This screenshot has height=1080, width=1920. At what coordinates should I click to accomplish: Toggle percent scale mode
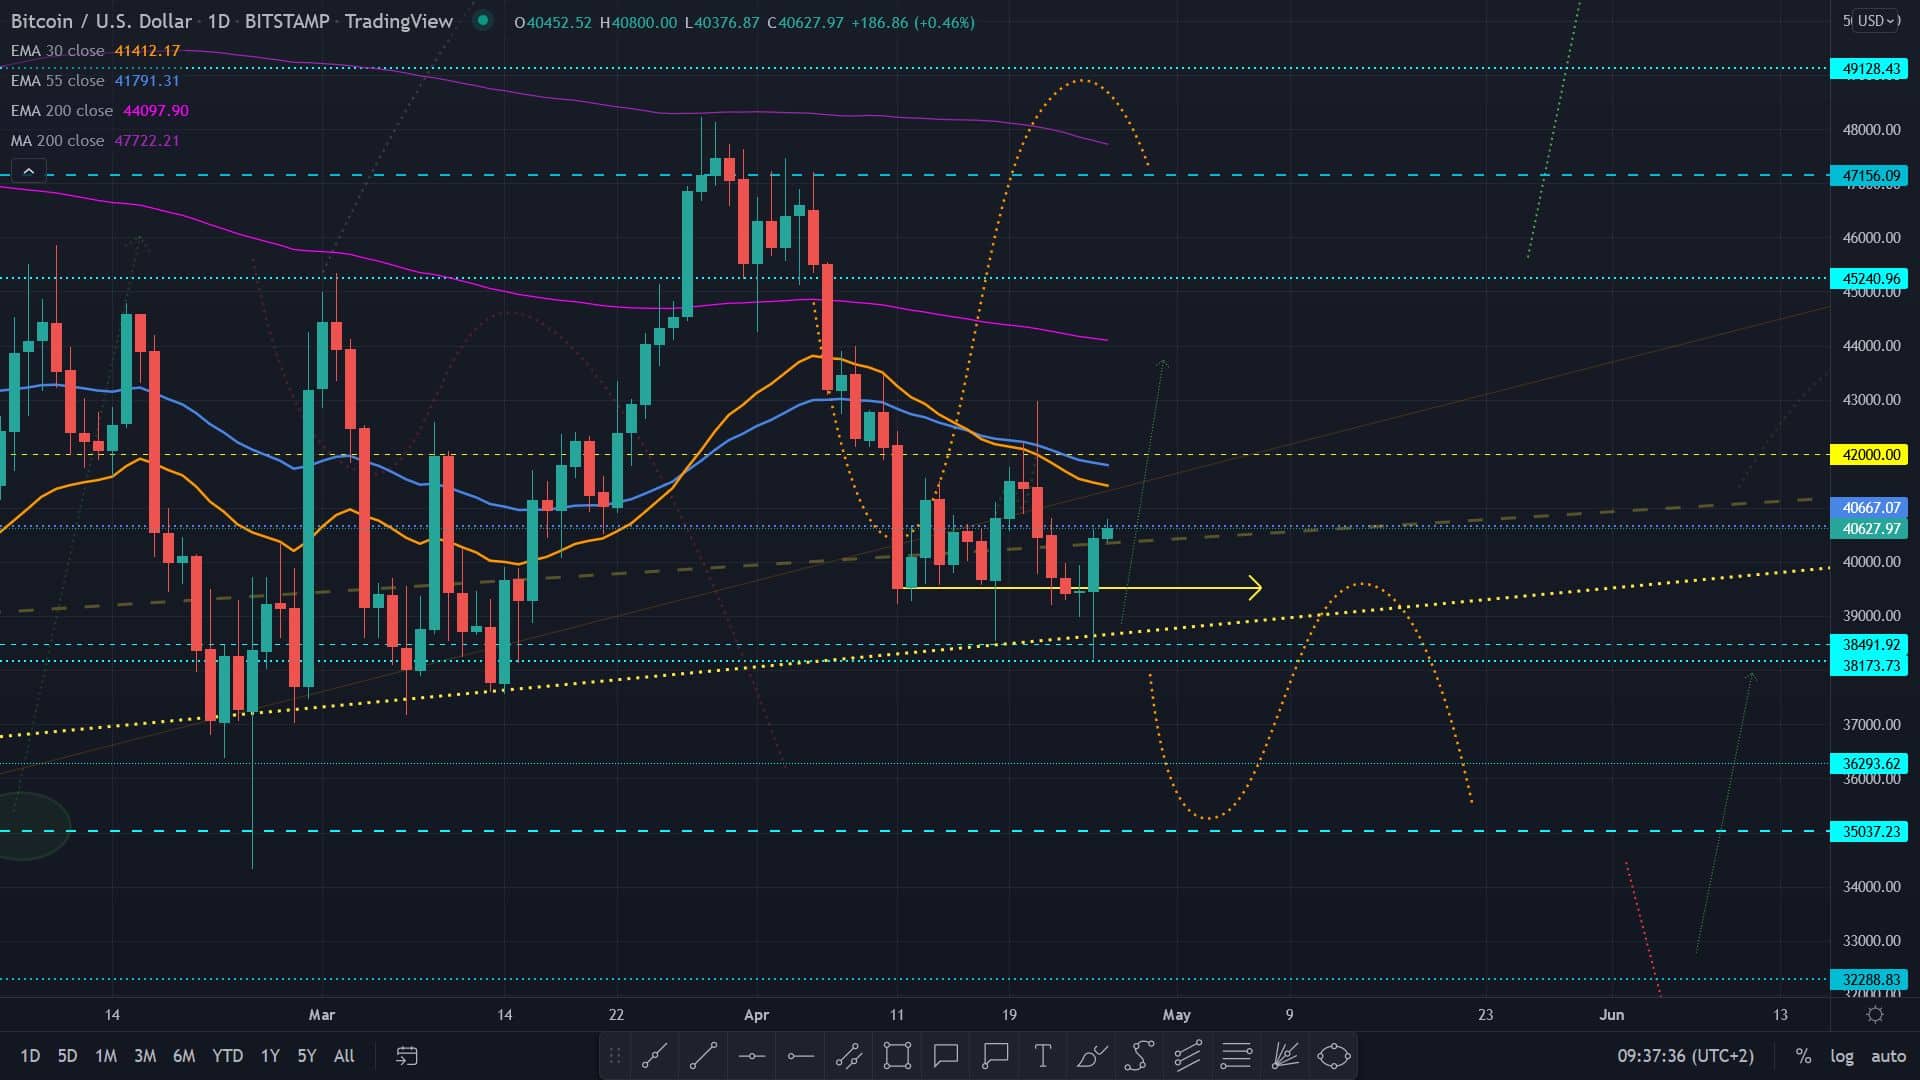tap(1803, 1056)
